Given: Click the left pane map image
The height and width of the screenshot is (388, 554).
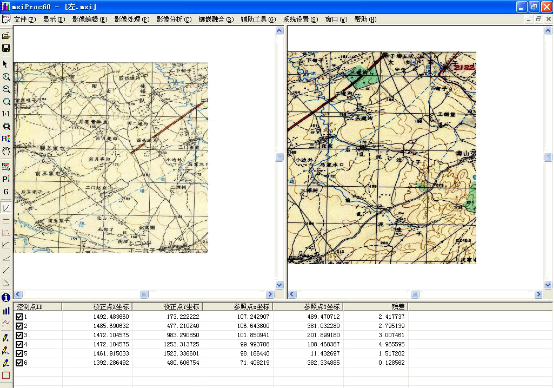Looking at the screenshot, I should [111, 158].
